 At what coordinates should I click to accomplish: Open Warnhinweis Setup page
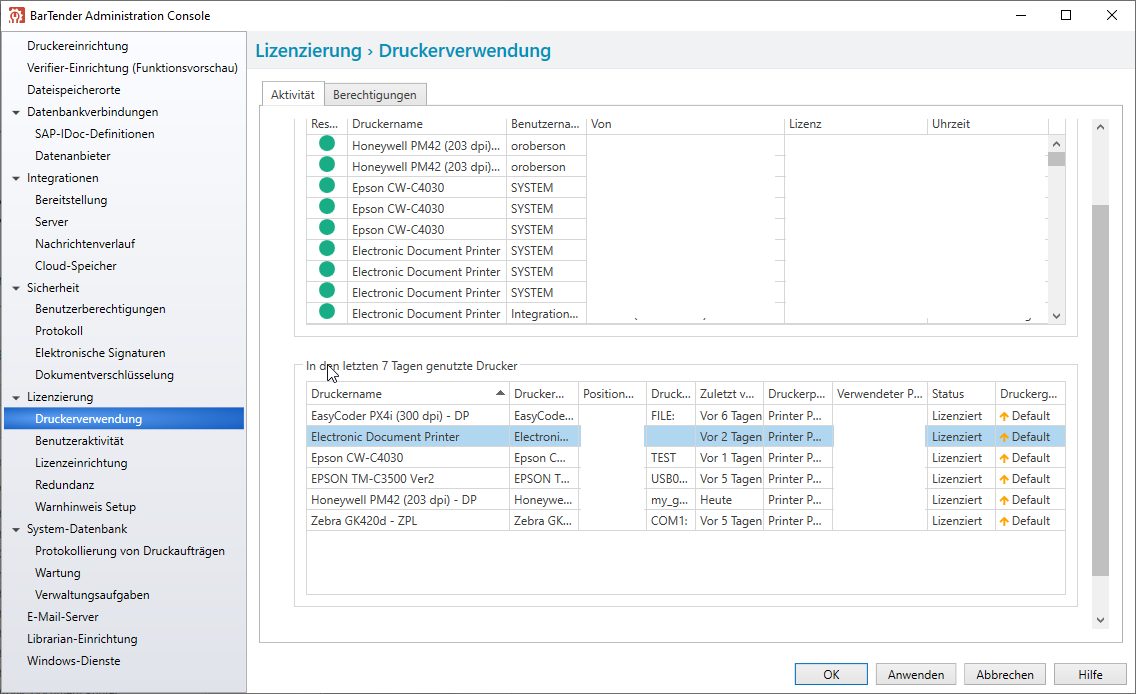[85, 507]
